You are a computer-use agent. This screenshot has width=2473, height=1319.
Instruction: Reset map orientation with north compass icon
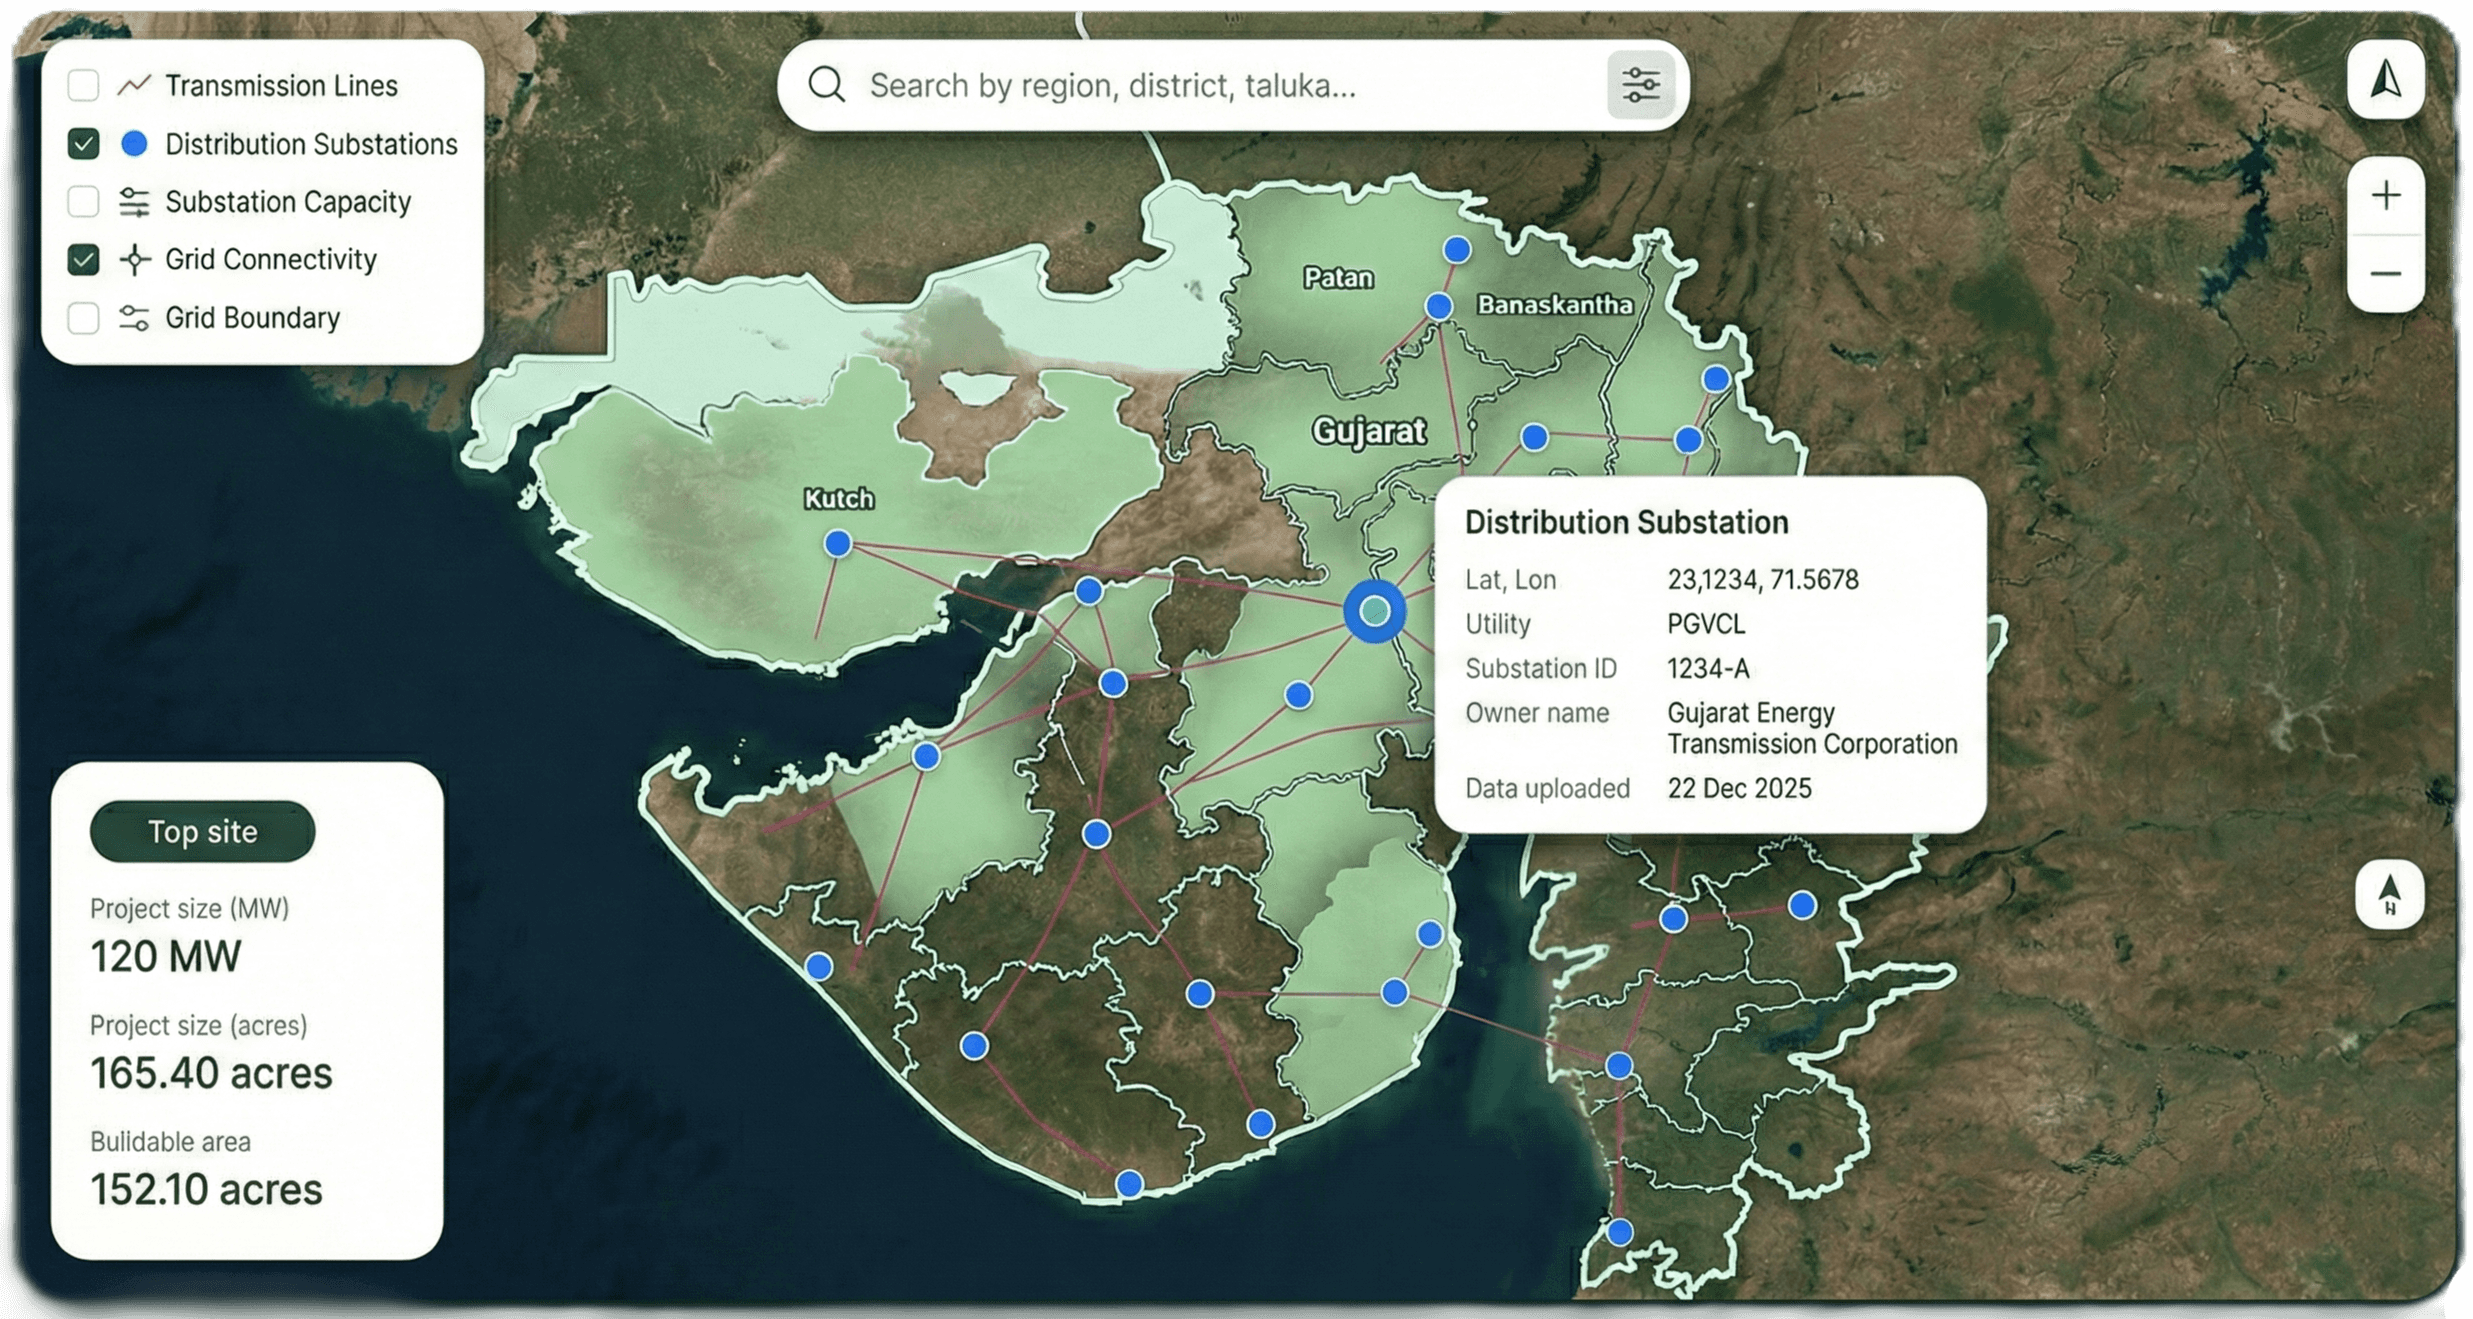(2389, 894)
